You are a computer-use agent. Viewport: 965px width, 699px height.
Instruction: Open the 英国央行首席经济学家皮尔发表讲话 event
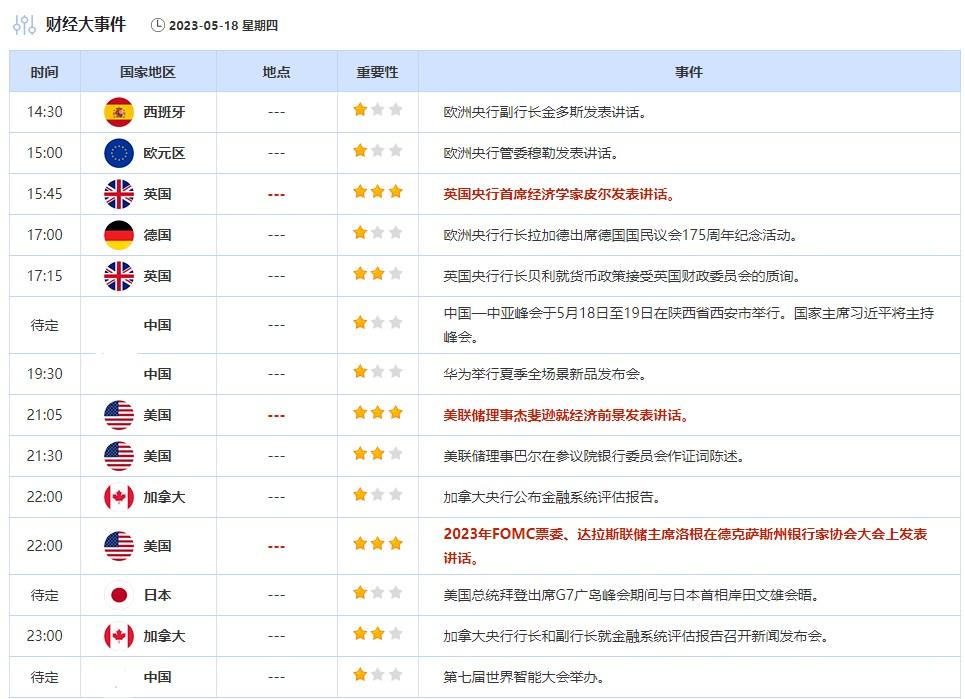(x=559, y=194)
